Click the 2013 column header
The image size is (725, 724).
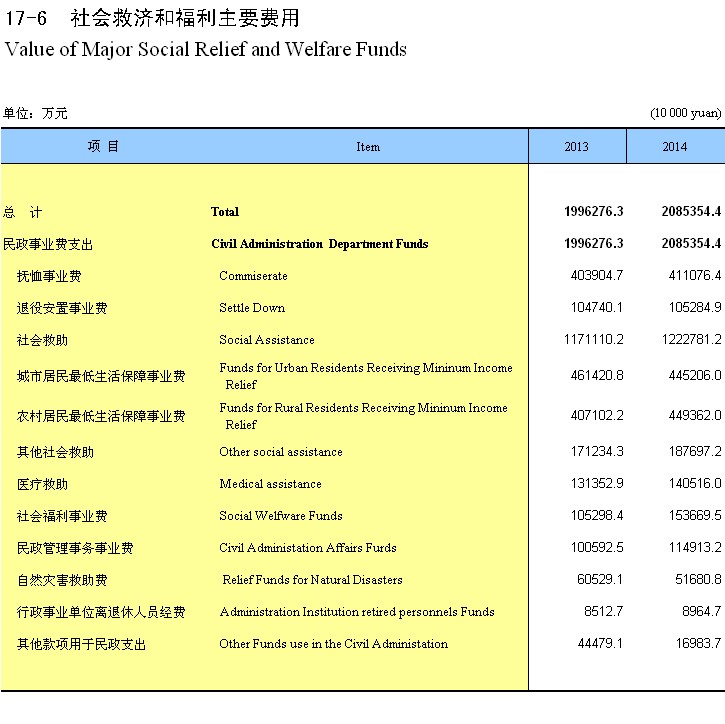[577, 147]
